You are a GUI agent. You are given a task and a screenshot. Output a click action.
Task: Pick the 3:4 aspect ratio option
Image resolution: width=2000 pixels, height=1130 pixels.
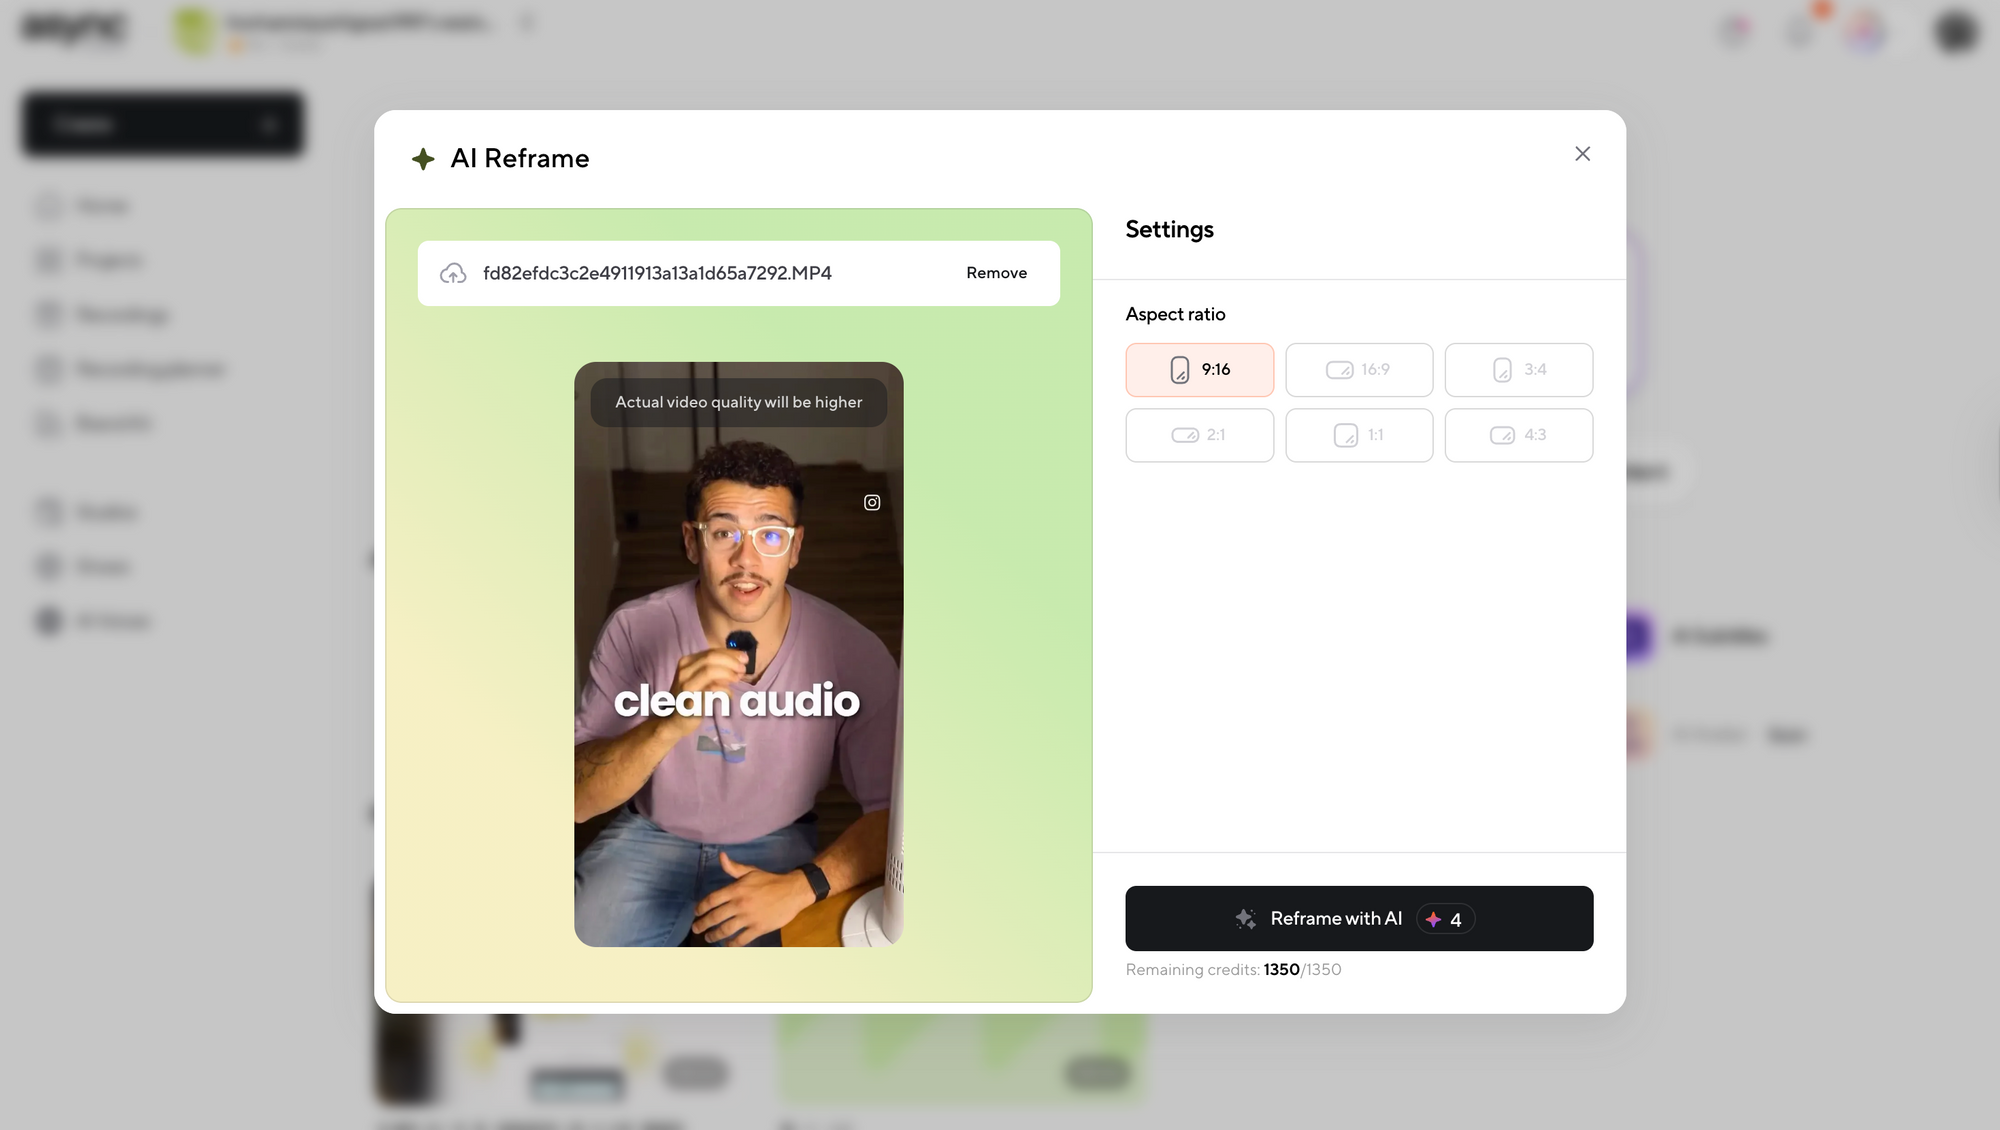coord(1518,370)
